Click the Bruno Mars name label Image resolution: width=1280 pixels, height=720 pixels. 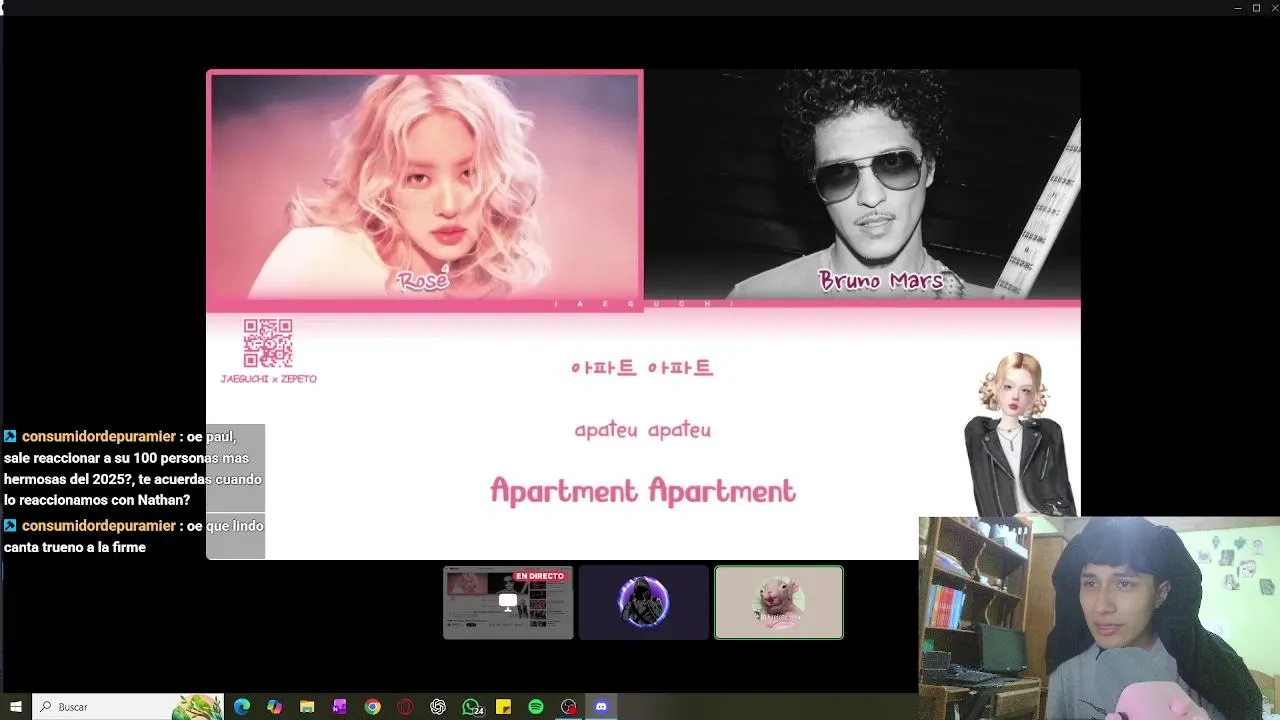point(881,281)
